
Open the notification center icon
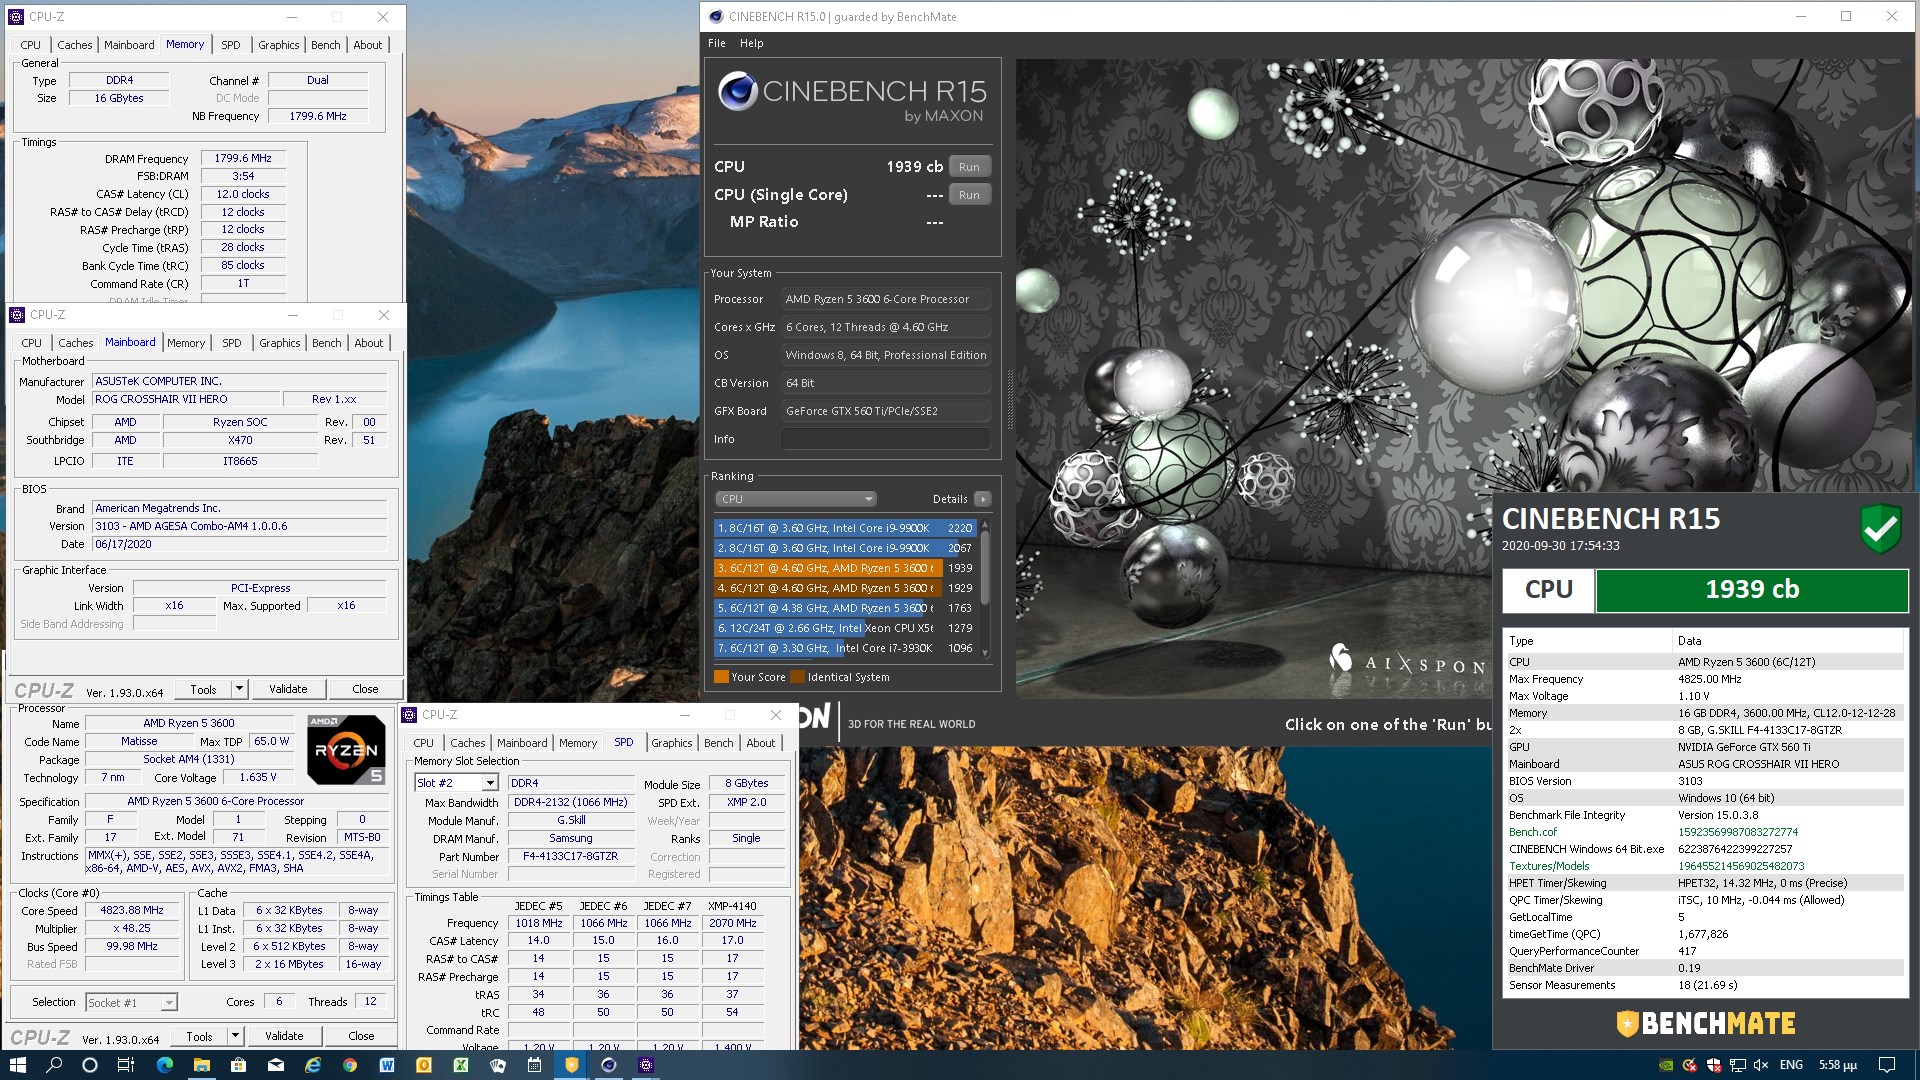coord(1887,1065)
